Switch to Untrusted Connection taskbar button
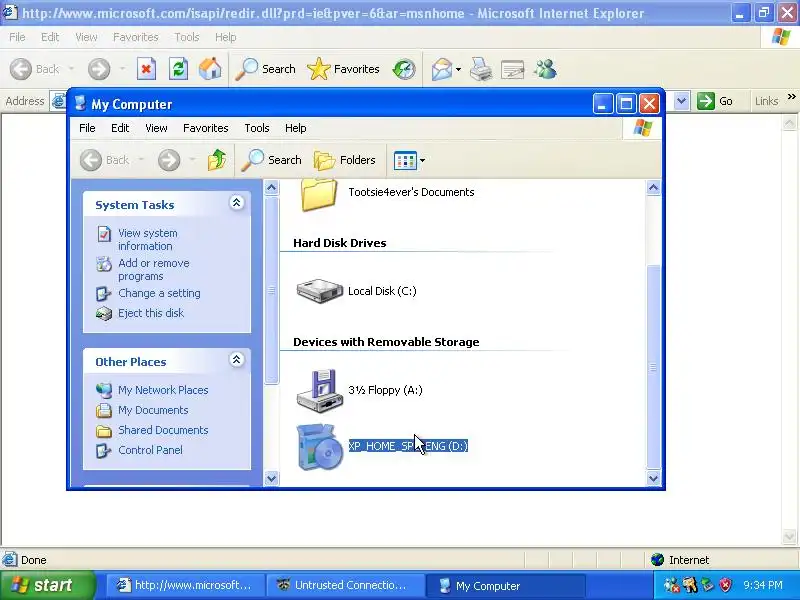800x600 pixels. 345,585
